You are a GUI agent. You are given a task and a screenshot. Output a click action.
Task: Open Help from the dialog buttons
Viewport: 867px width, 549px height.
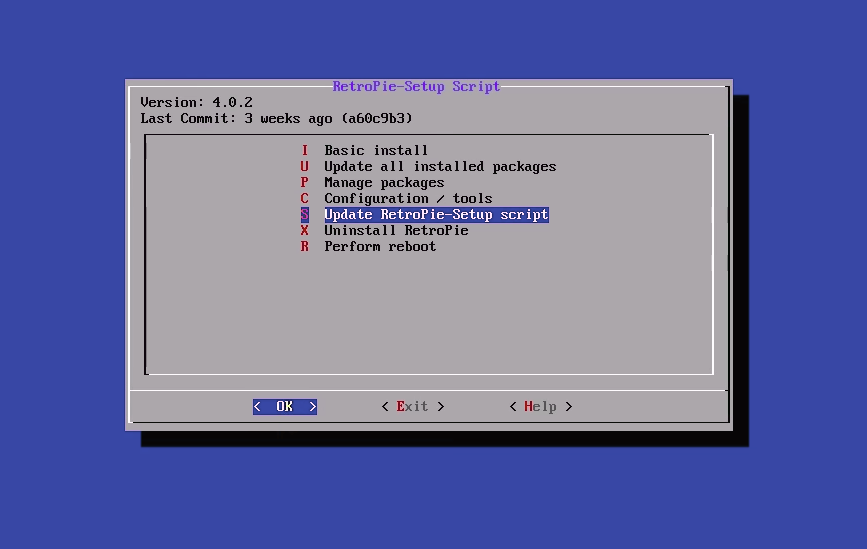540,407
